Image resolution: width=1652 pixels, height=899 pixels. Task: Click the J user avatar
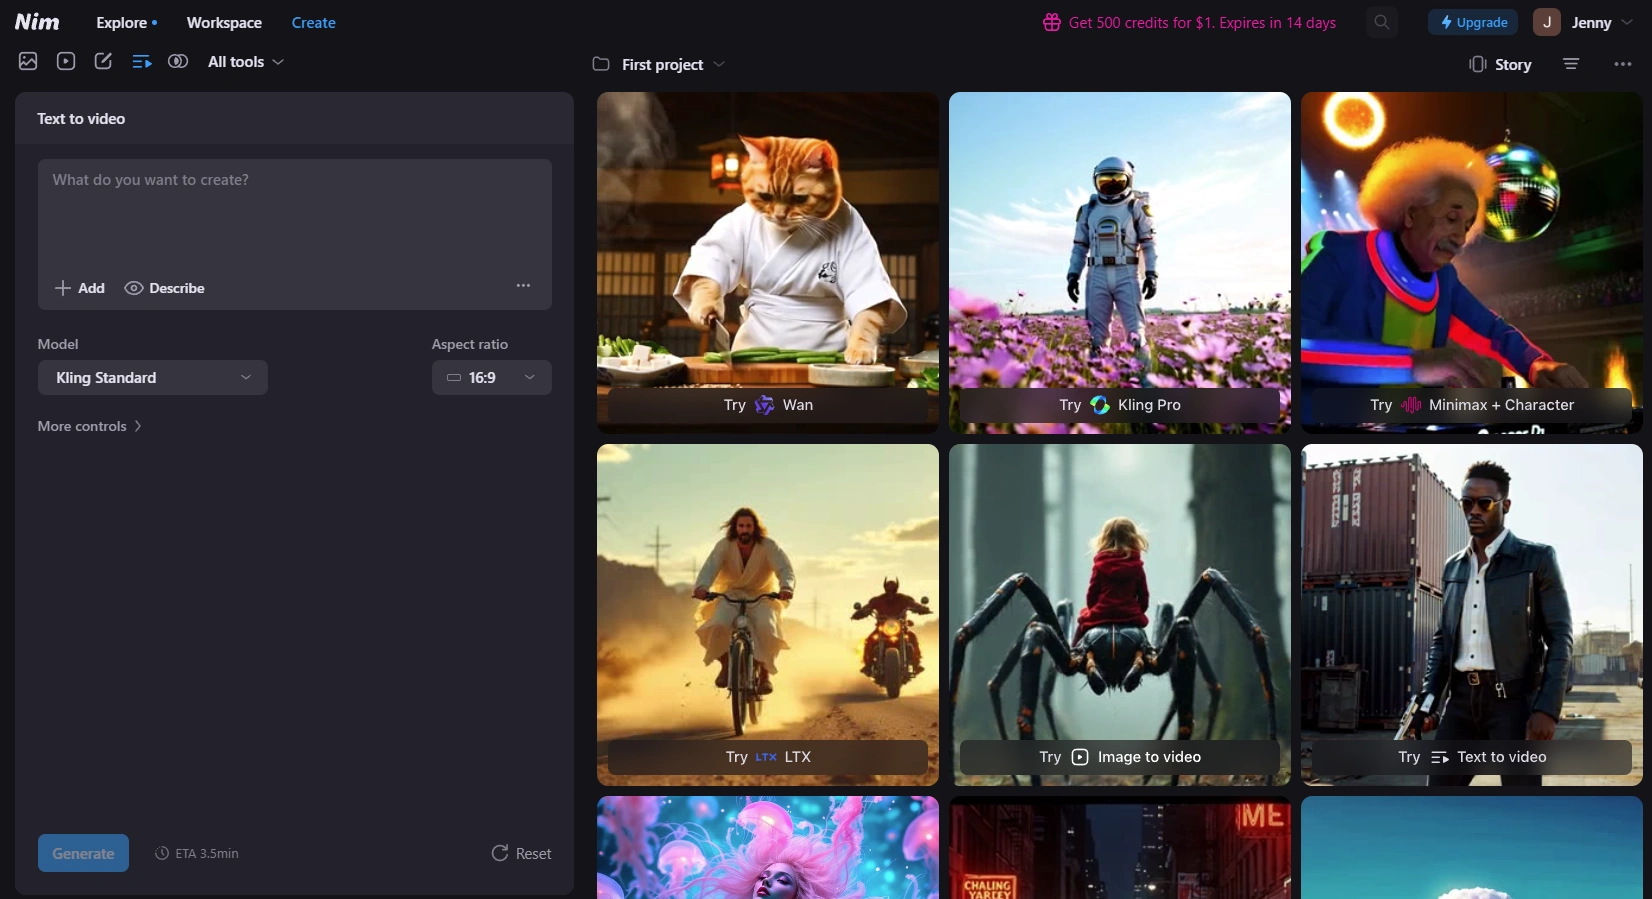1547,22
